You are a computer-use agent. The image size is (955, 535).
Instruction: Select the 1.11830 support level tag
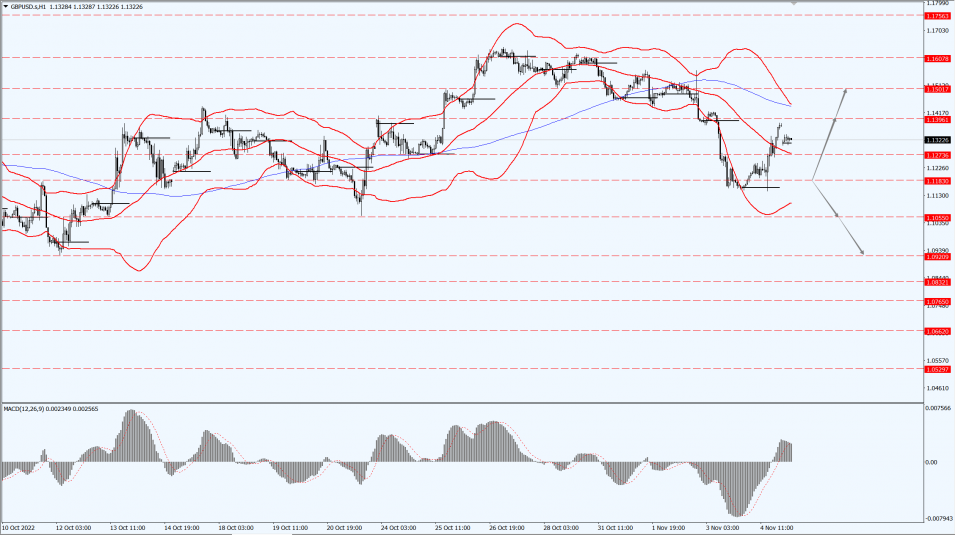[937, 181]
